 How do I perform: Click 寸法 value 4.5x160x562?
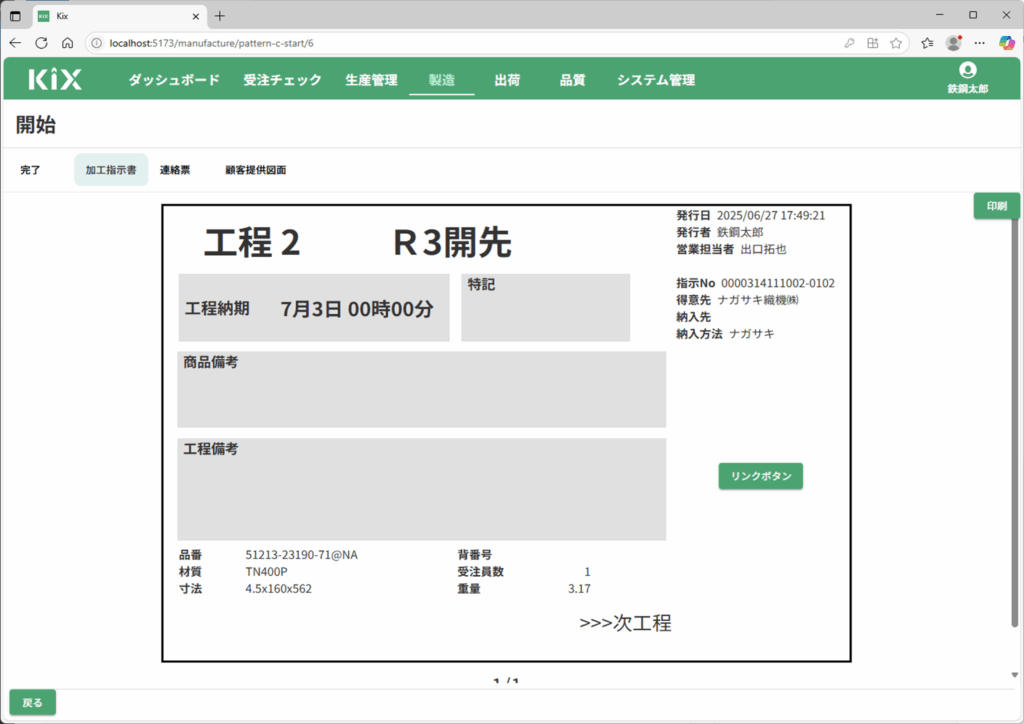point(278,589)
